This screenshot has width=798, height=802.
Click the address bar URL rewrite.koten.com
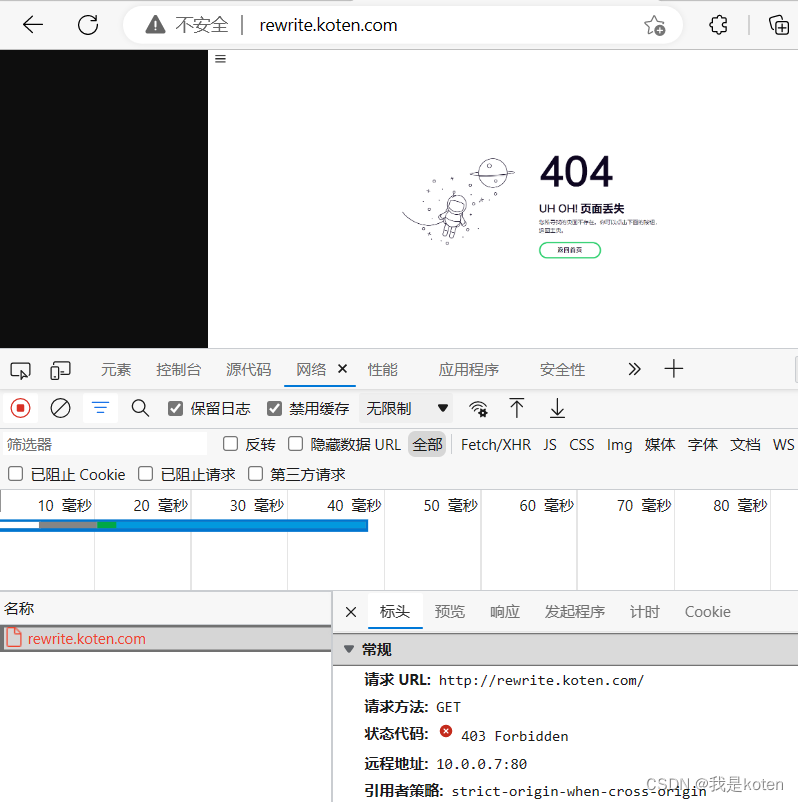[328, 25]
